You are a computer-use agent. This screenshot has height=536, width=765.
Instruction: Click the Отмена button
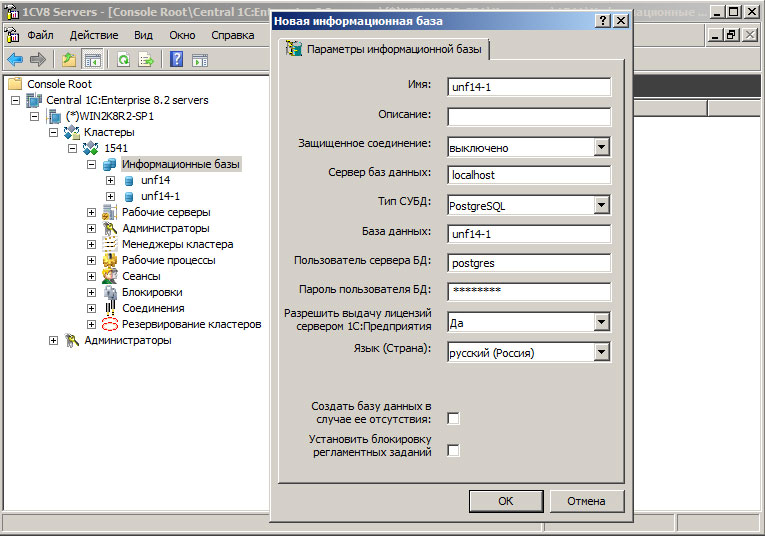pyautogui.click(x=586, y=501)
